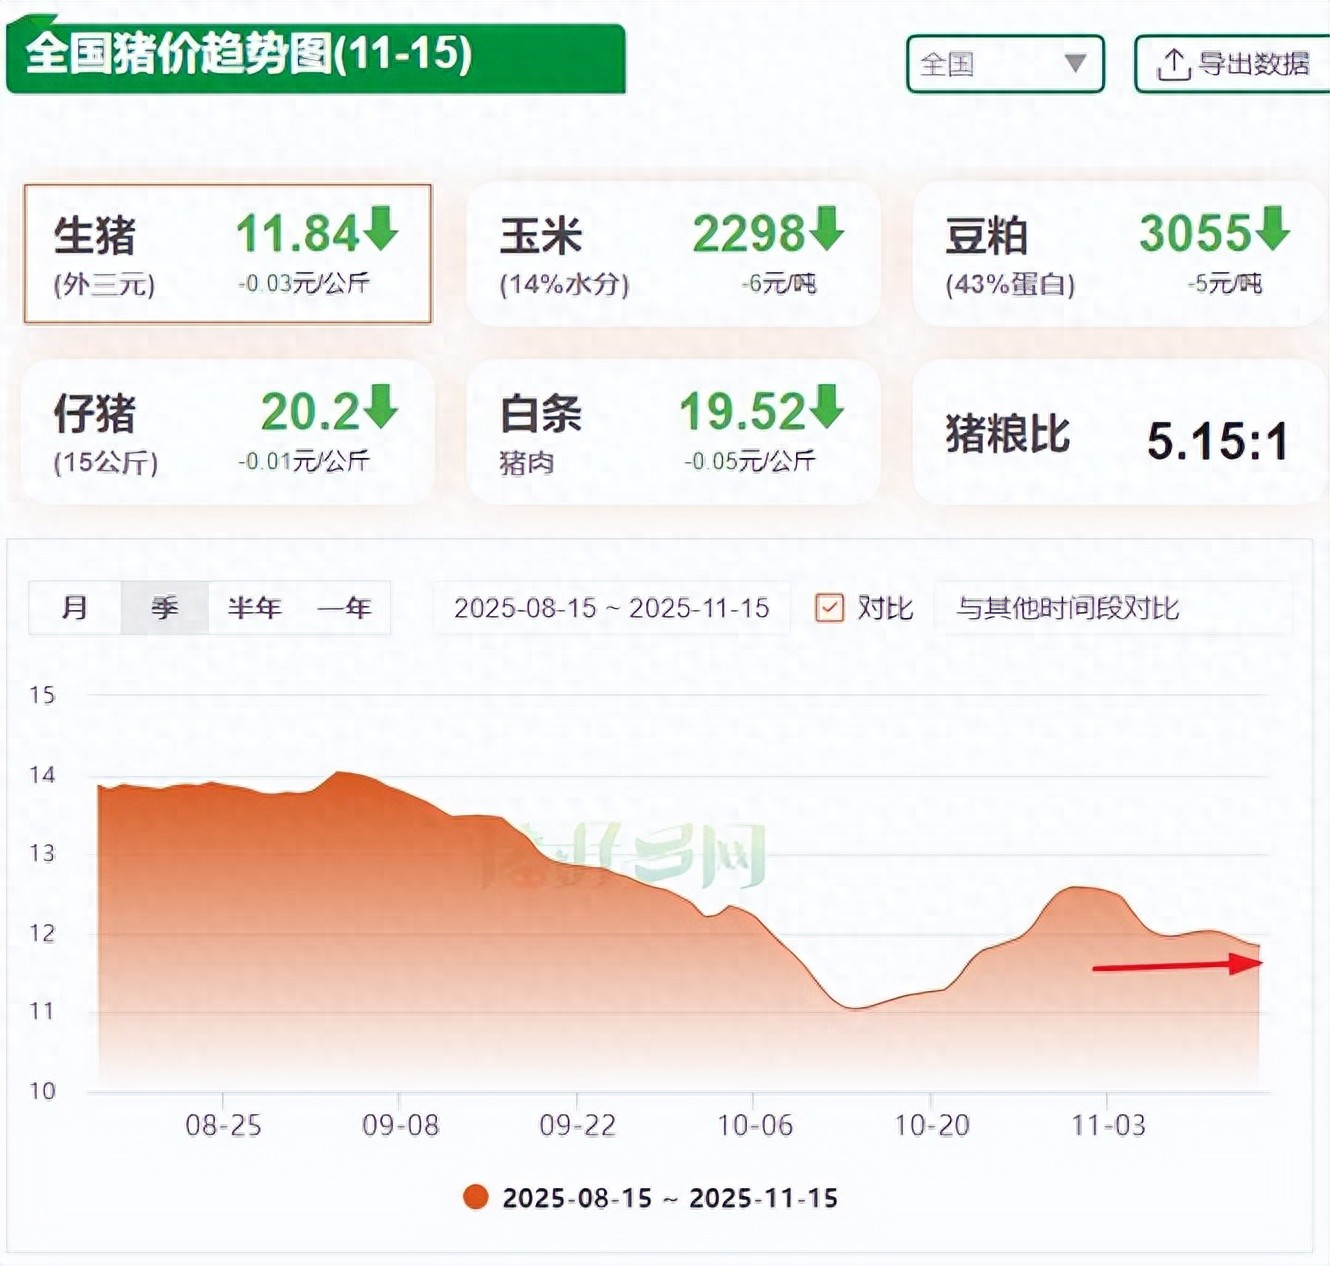Expand the dropdown triangle next to 全国
The width and height of the screenshot is (1330, 1266).
coord(1075,64)
